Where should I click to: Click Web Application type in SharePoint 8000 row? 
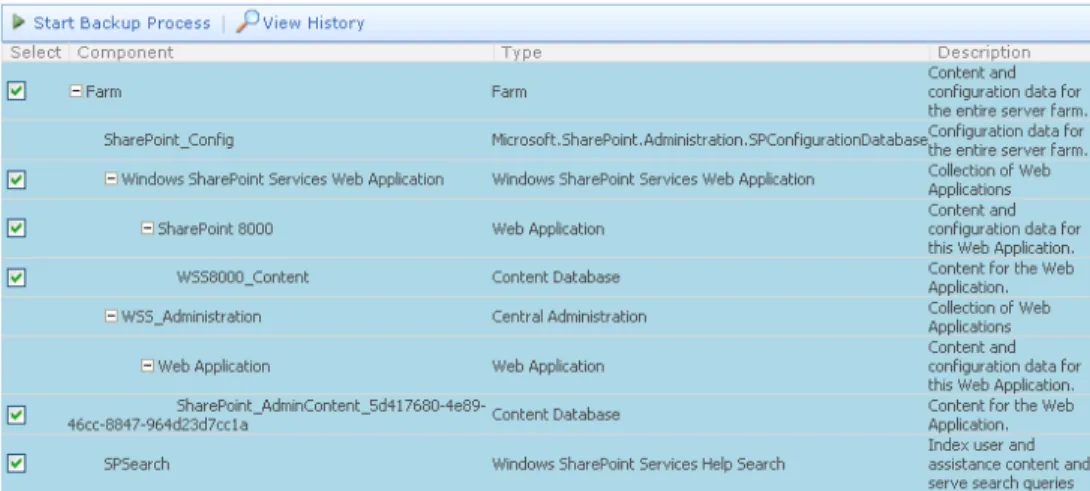[x=548, y=228]
